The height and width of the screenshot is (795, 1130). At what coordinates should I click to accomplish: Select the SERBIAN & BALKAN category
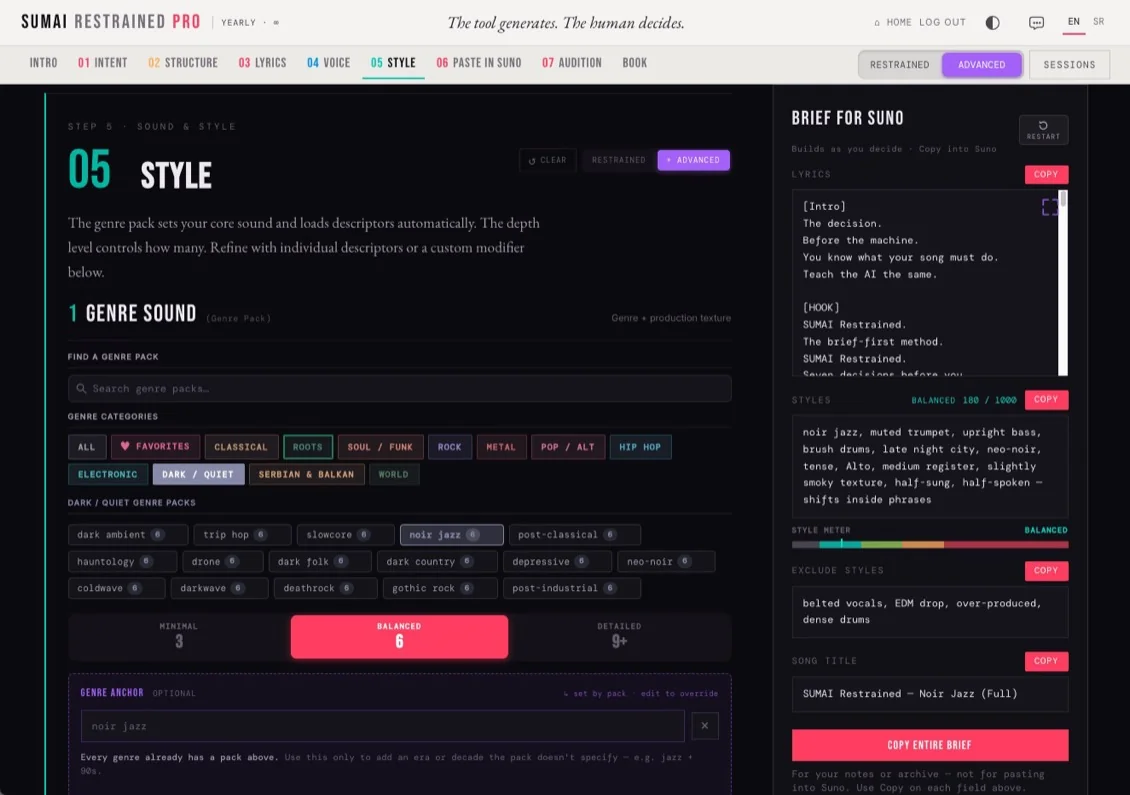point(306,474)
